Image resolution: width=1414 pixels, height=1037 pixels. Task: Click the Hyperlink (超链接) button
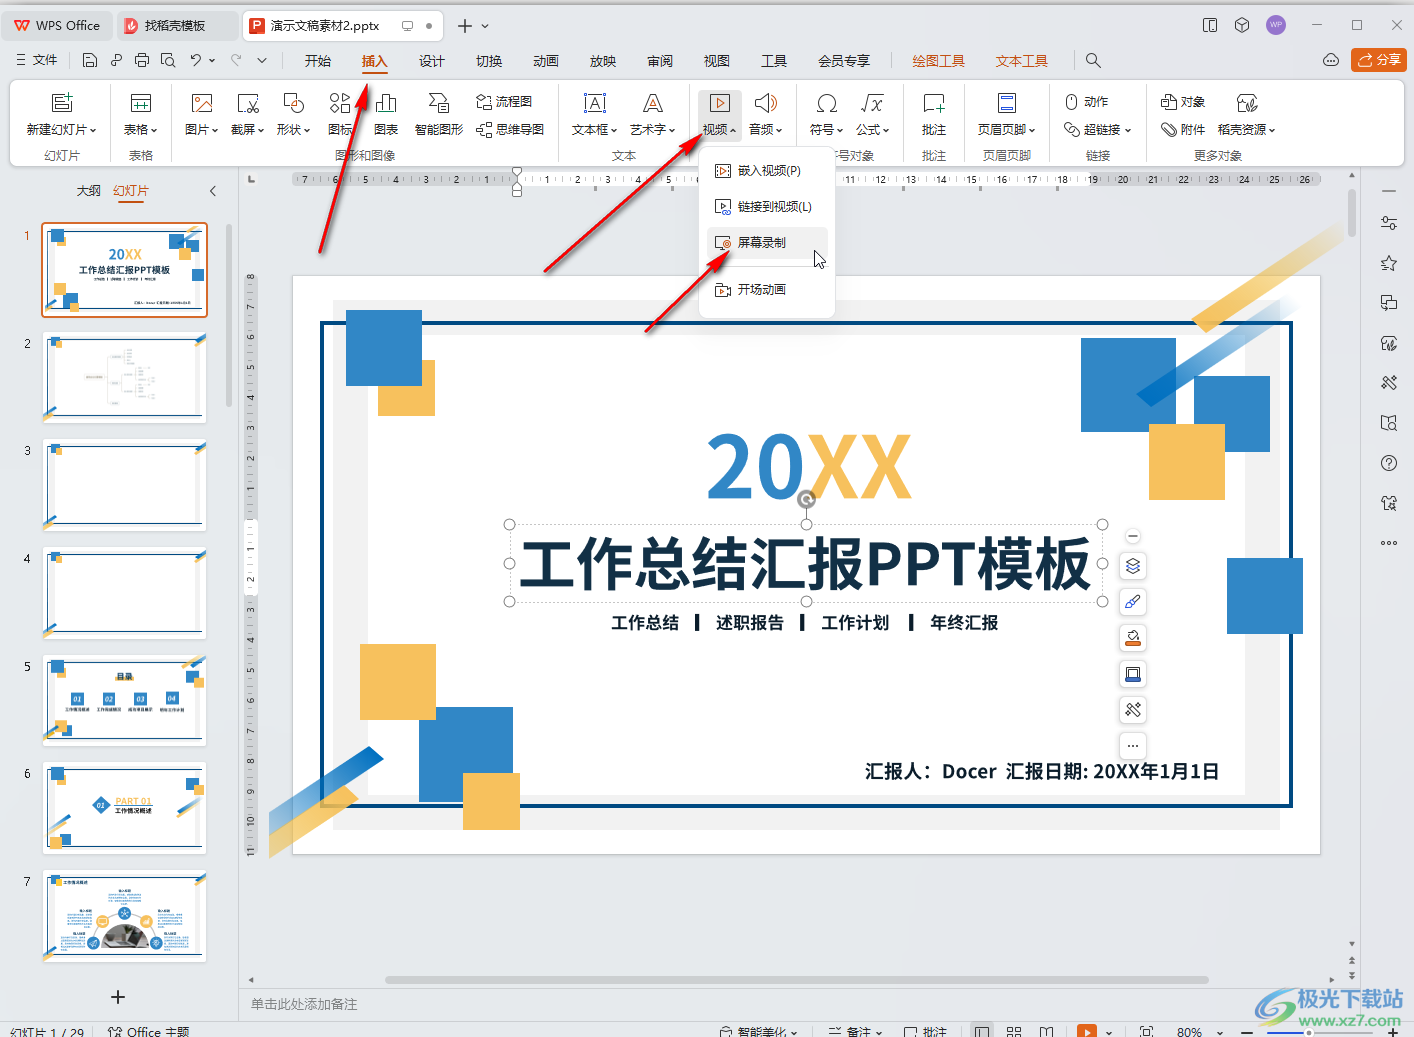tap(1097, 130)
